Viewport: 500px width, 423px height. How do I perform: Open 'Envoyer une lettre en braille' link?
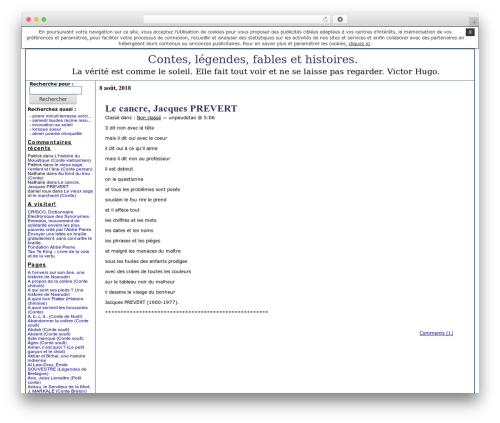click(x=60, y=238)
